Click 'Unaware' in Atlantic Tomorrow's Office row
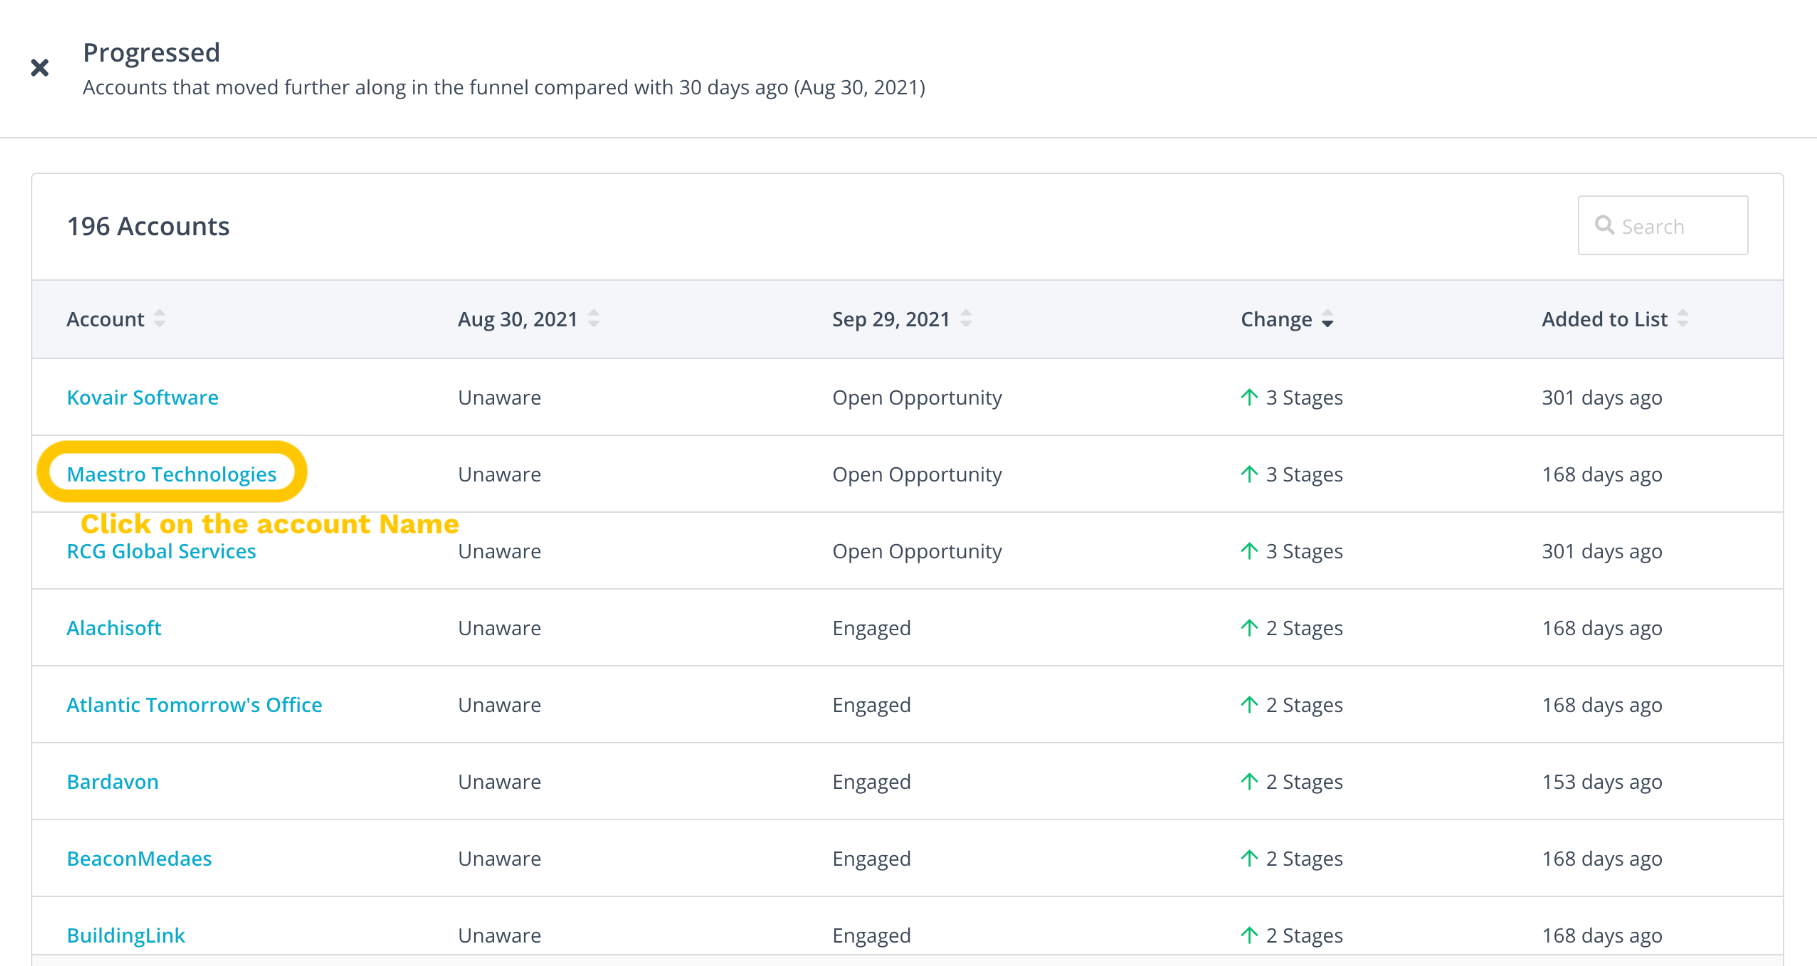Image resolution: width=1817 pixels, height=966 pixels. tap(499, 705)
